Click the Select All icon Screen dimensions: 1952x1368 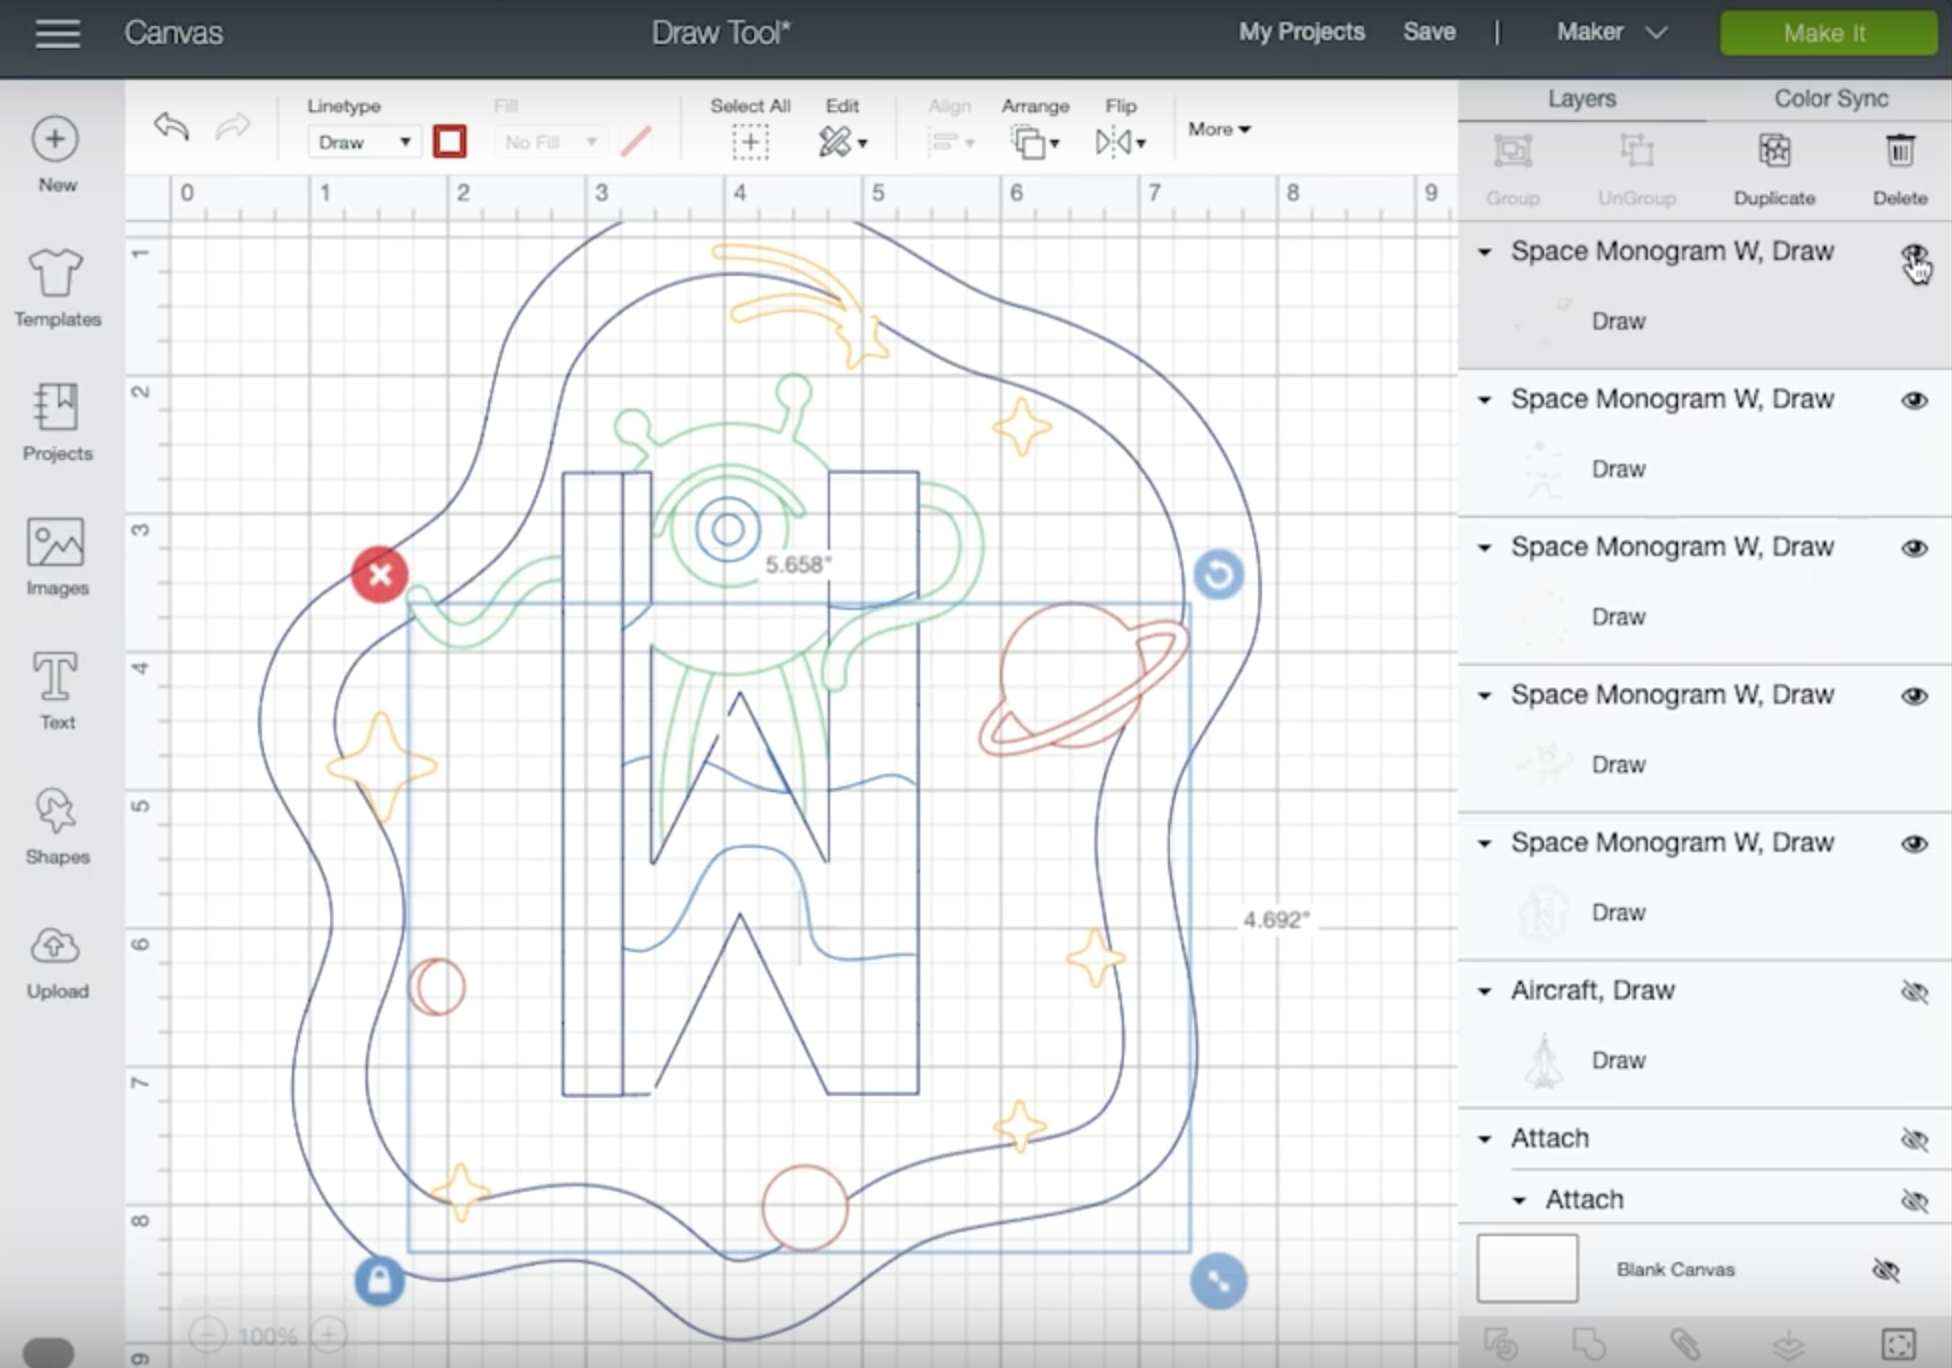point(750,142)
